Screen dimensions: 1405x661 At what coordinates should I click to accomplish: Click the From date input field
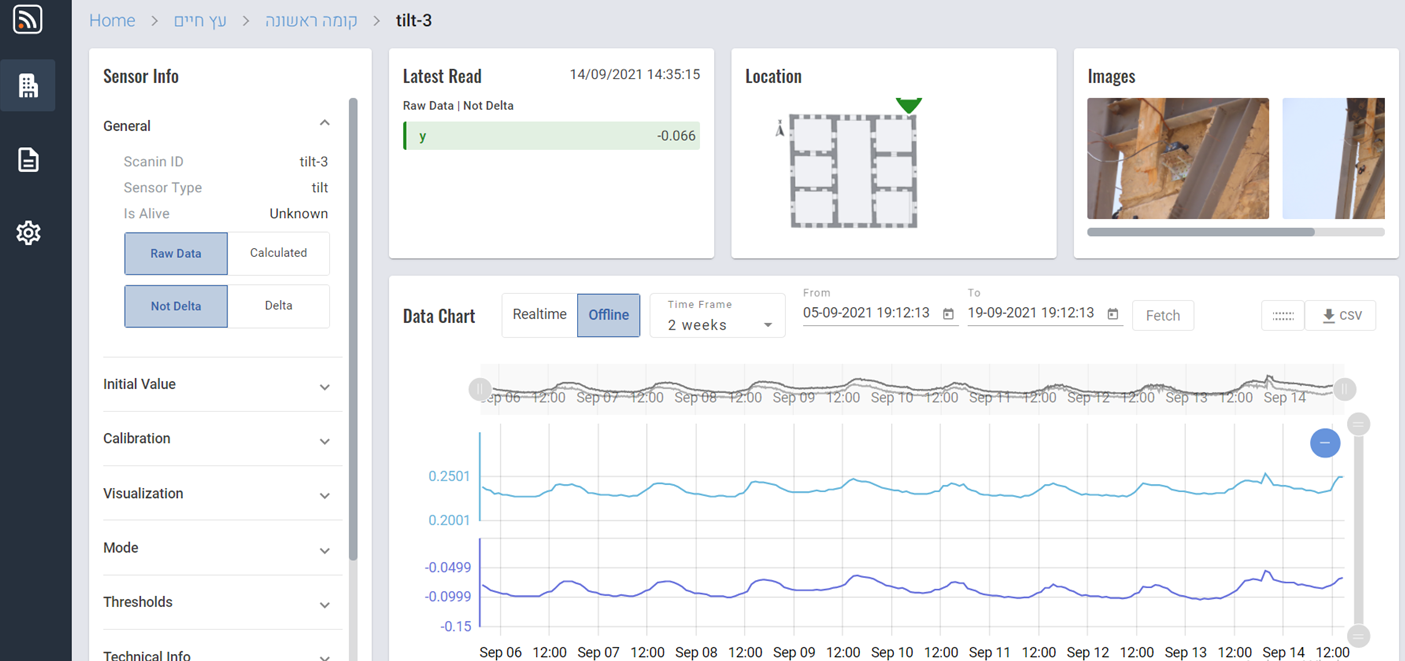881,313
